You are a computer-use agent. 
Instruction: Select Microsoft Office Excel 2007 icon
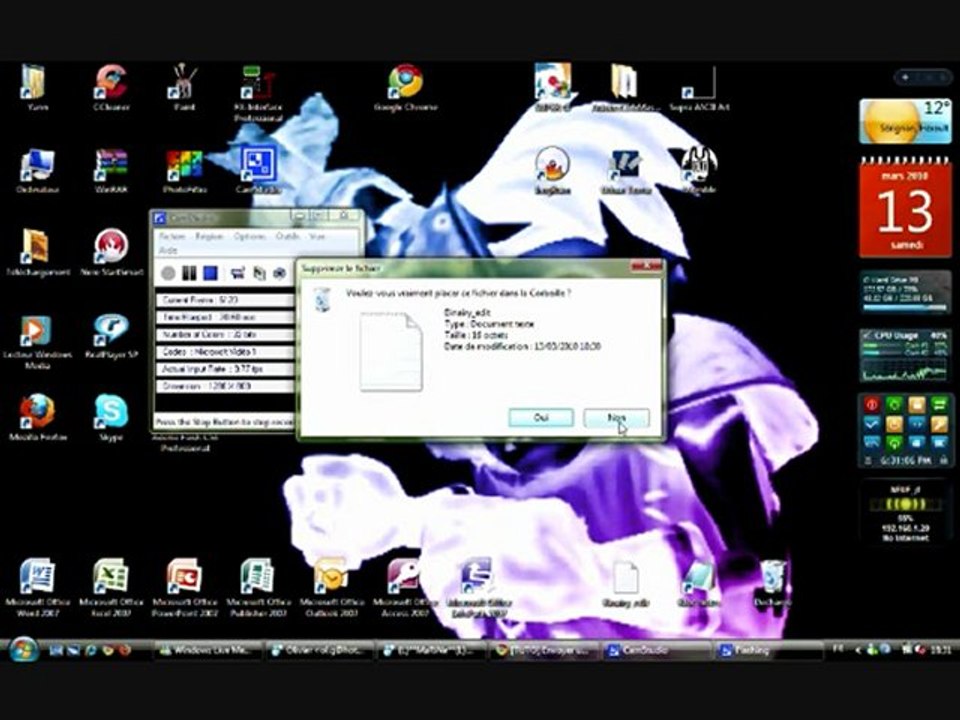[111, 587]
